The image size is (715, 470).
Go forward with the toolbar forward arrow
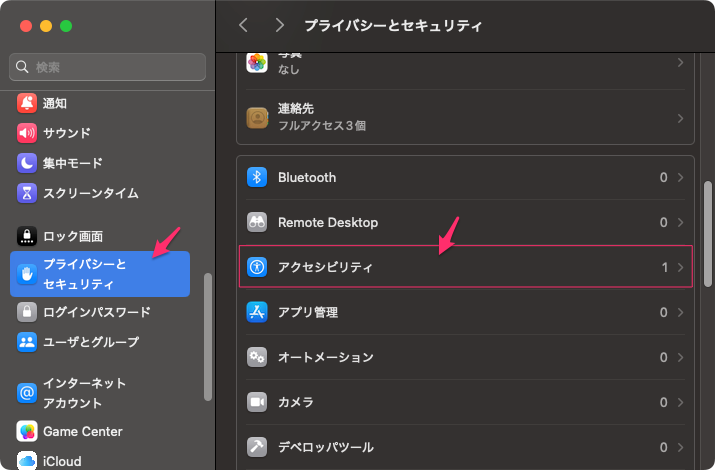pos(279,25)
